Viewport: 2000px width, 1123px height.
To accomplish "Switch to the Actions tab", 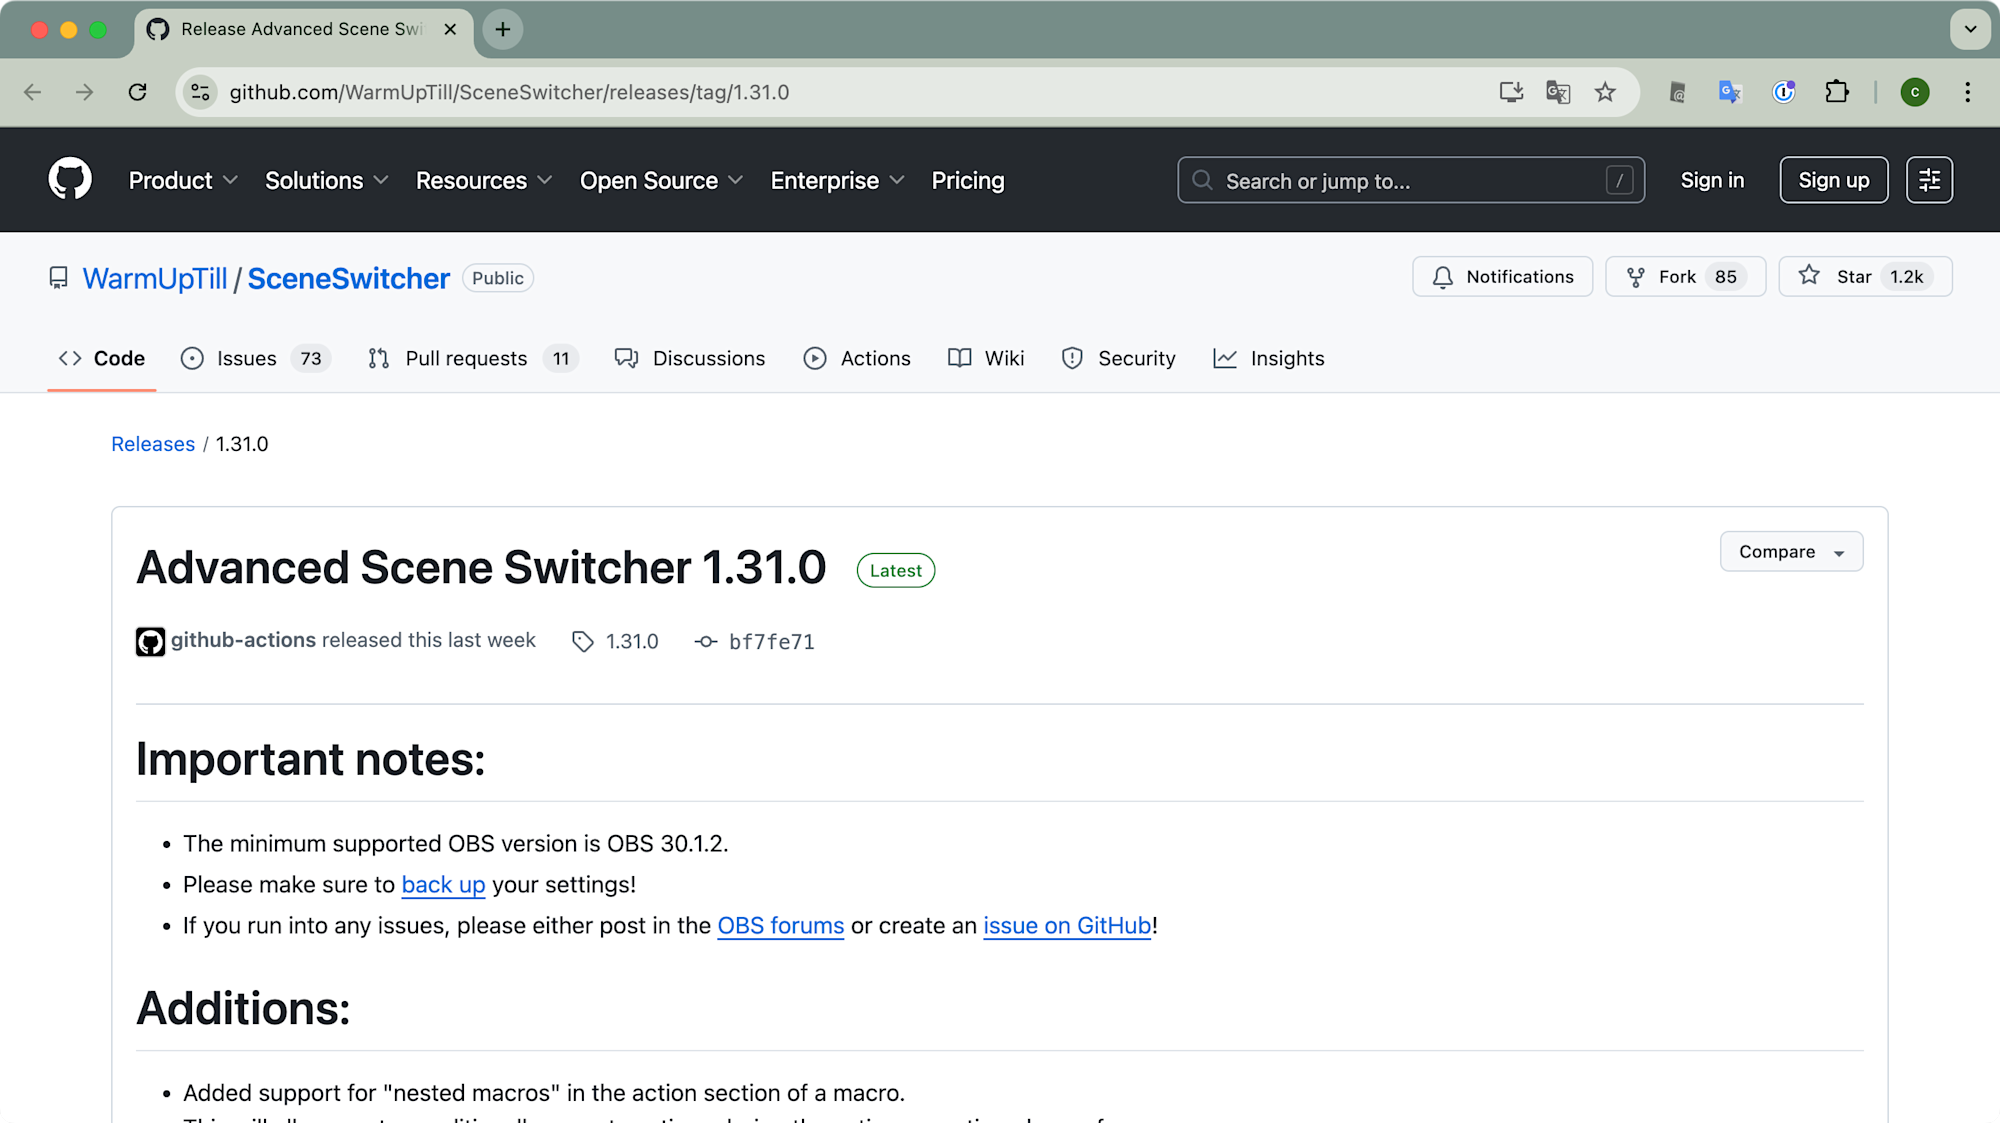I will [857, 358].
